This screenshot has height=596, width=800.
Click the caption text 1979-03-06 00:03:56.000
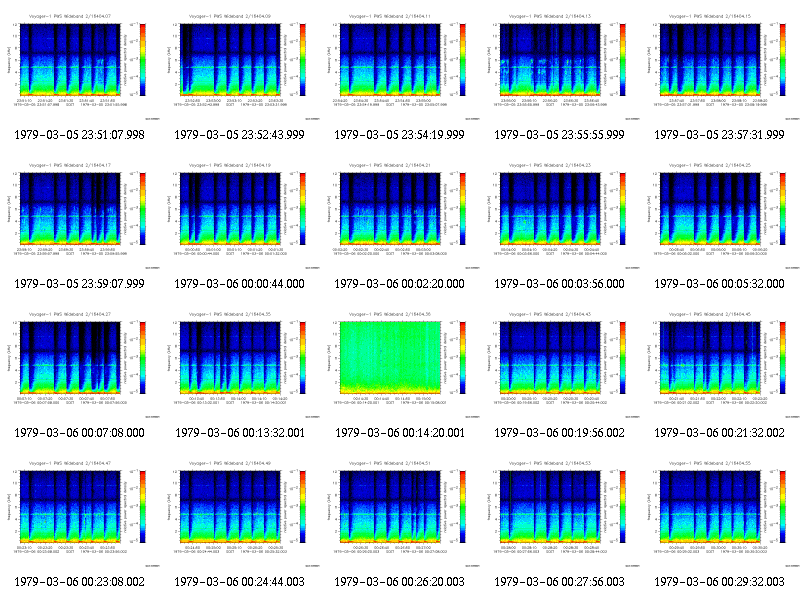point(559,284)
